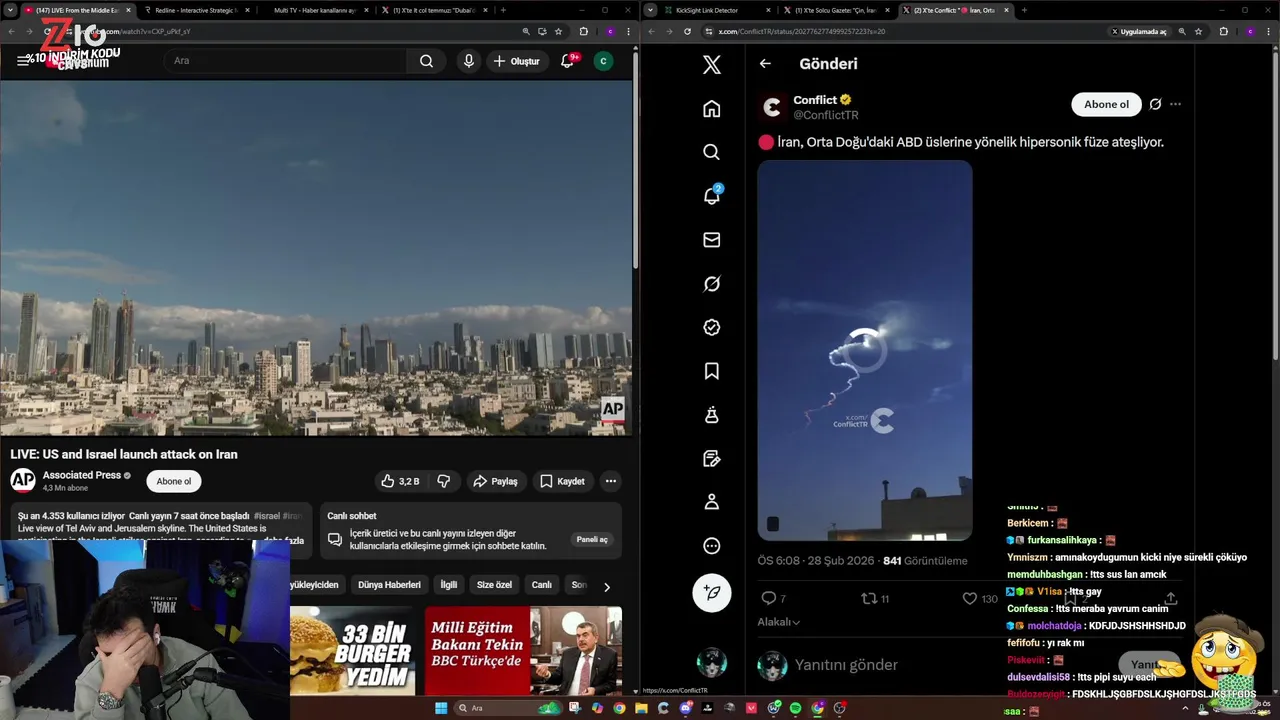Switch to Redline Interactive Strategic tab

(196, 10)
